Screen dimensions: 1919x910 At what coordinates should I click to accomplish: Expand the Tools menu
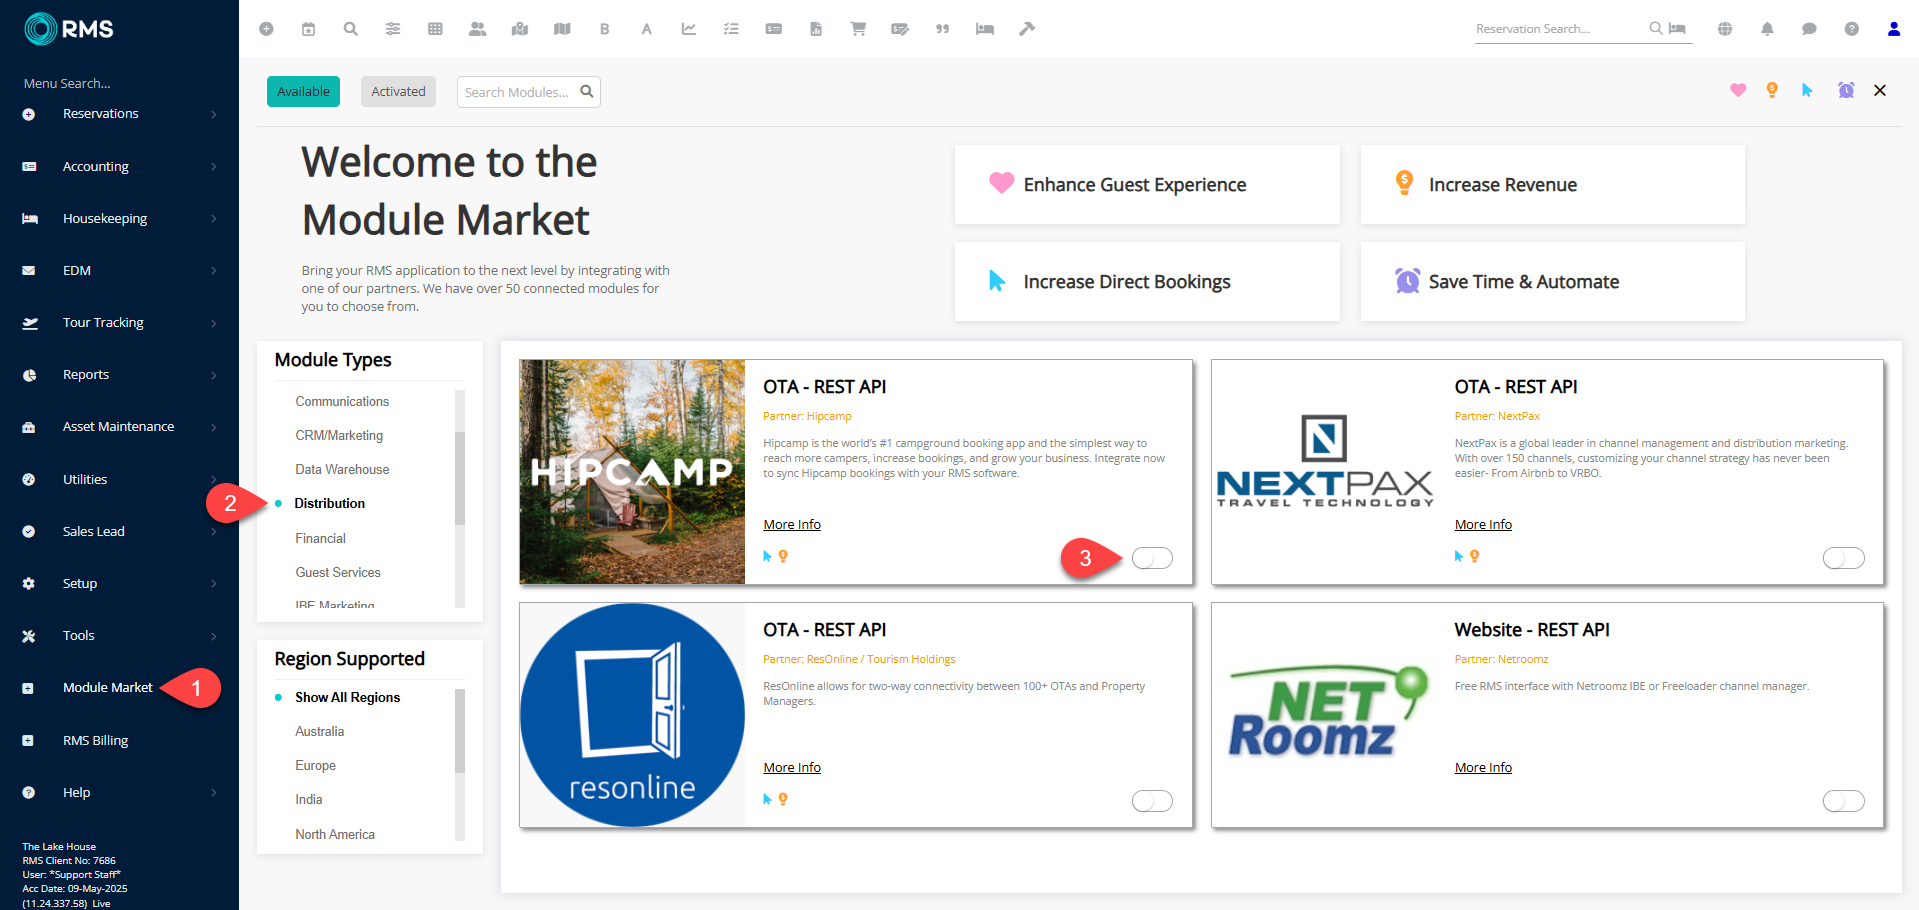click(x=119, y=635)
